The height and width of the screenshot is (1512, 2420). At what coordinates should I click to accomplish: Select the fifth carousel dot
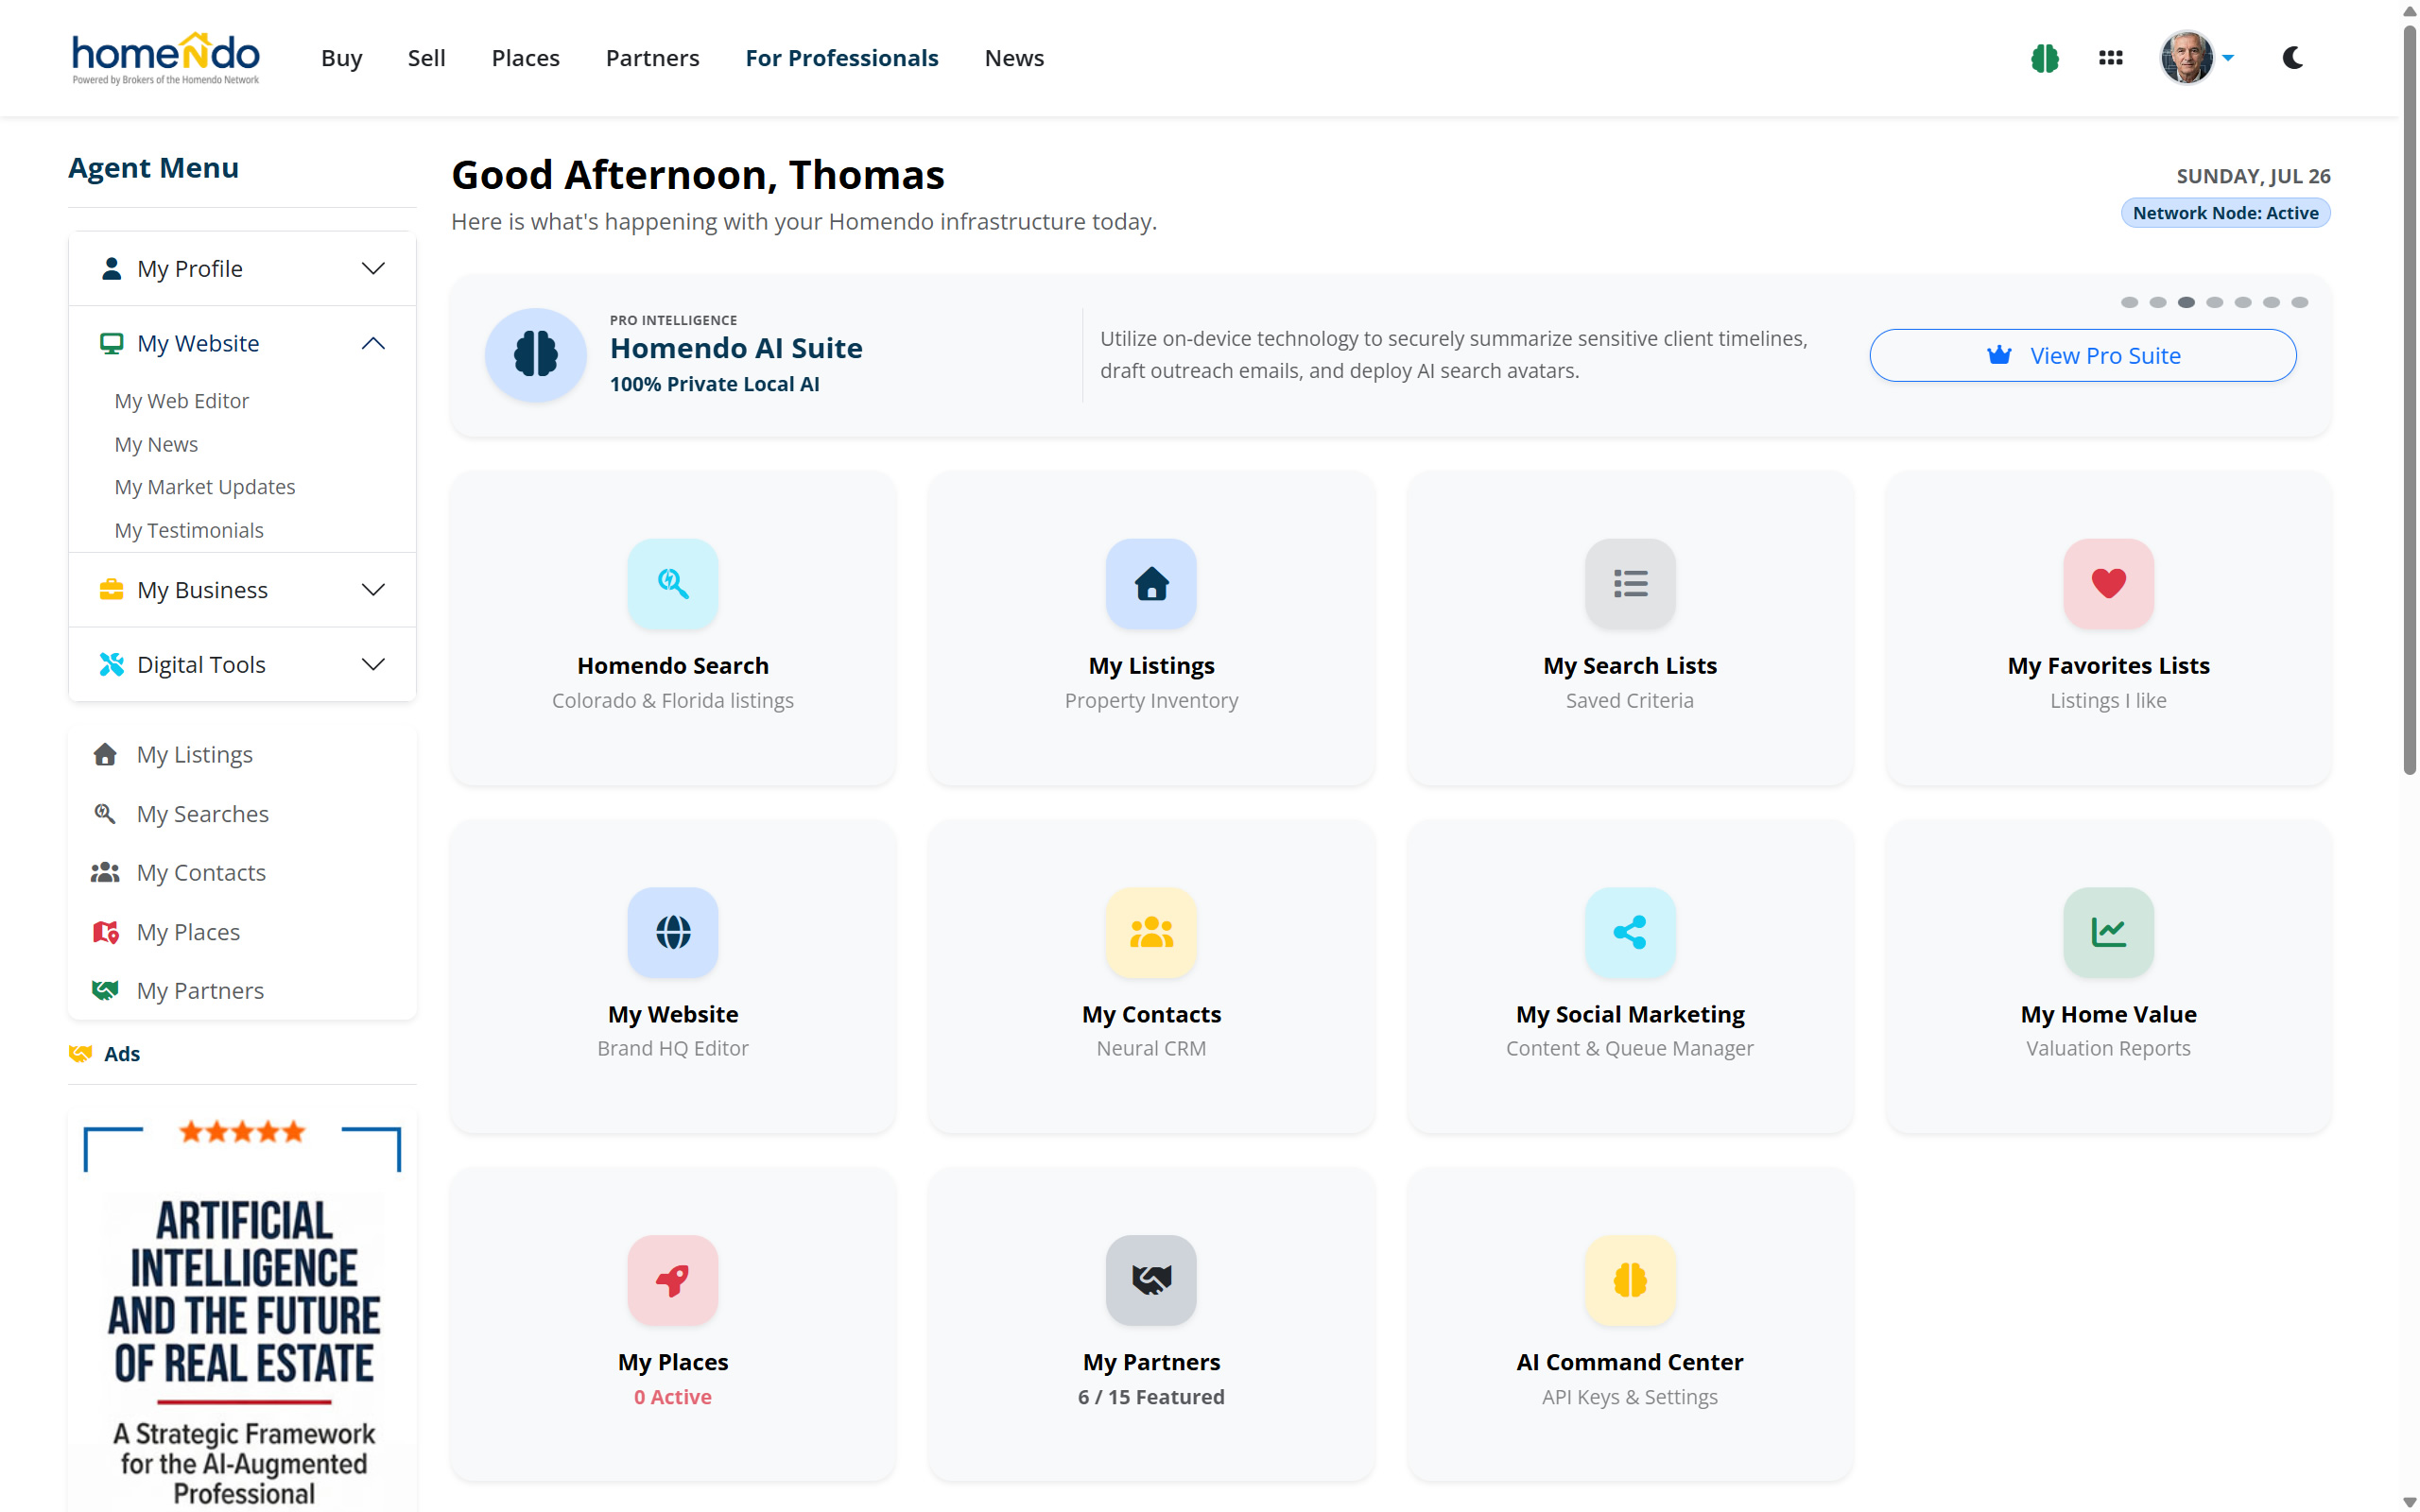pyautogui.click(x=2243, y=302)
